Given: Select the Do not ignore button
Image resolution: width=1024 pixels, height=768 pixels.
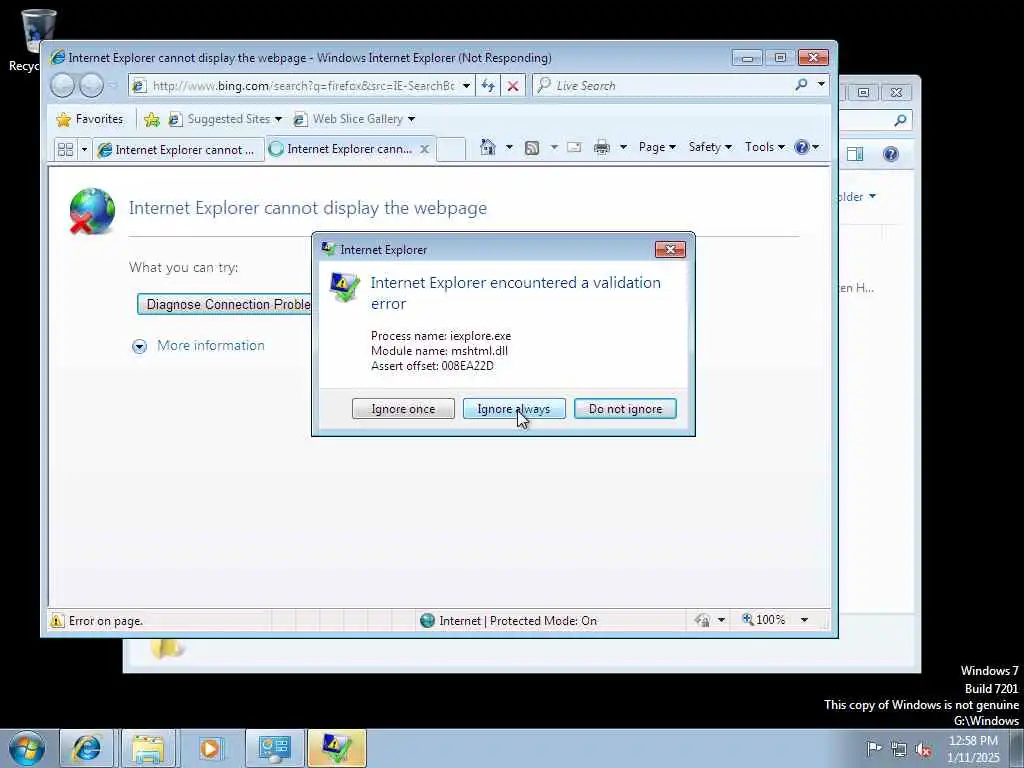Looking at the screenshot, I should (x=625, y=409).
